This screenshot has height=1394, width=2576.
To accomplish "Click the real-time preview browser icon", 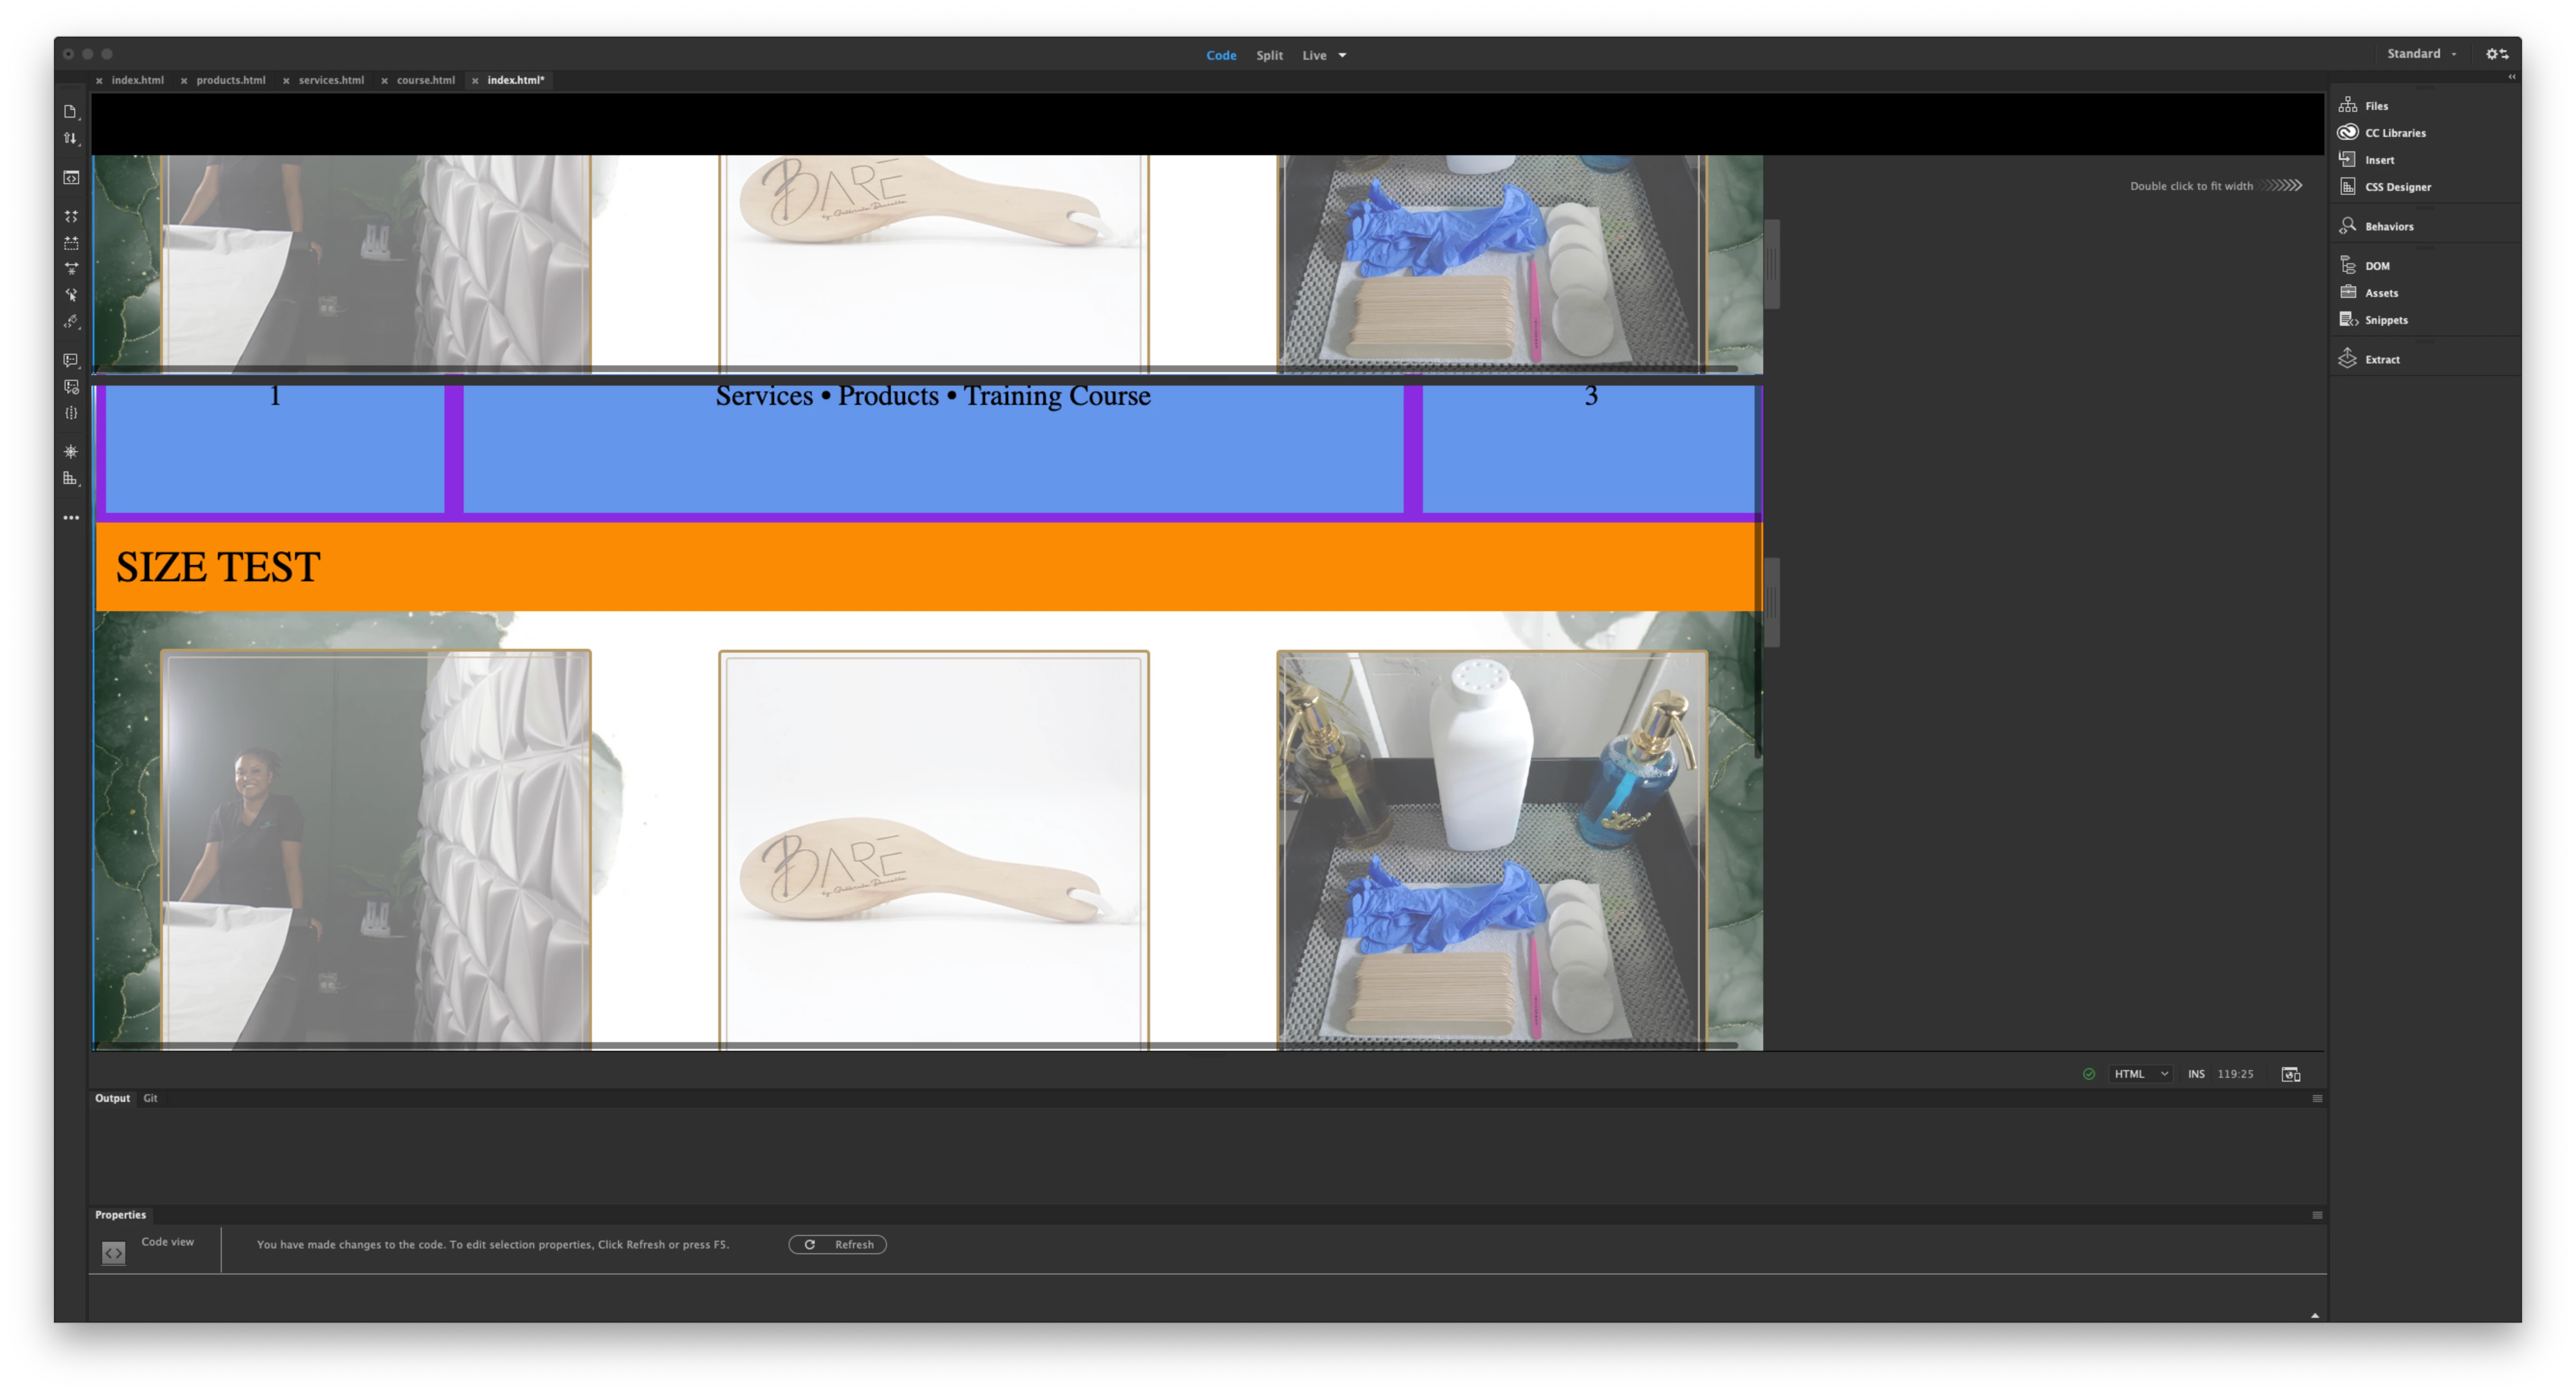I will pyautogui.click(x=2290, y=1074).
